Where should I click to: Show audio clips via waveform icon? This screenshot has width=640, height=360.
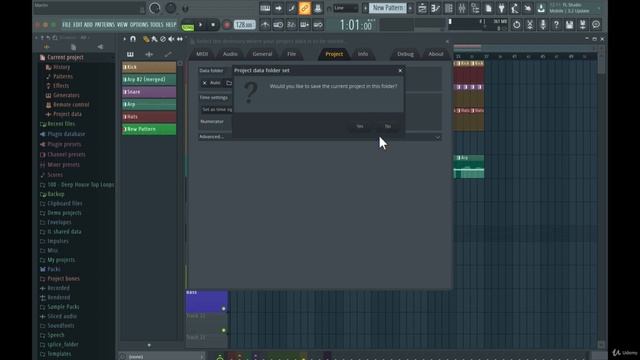pos(149,54)
